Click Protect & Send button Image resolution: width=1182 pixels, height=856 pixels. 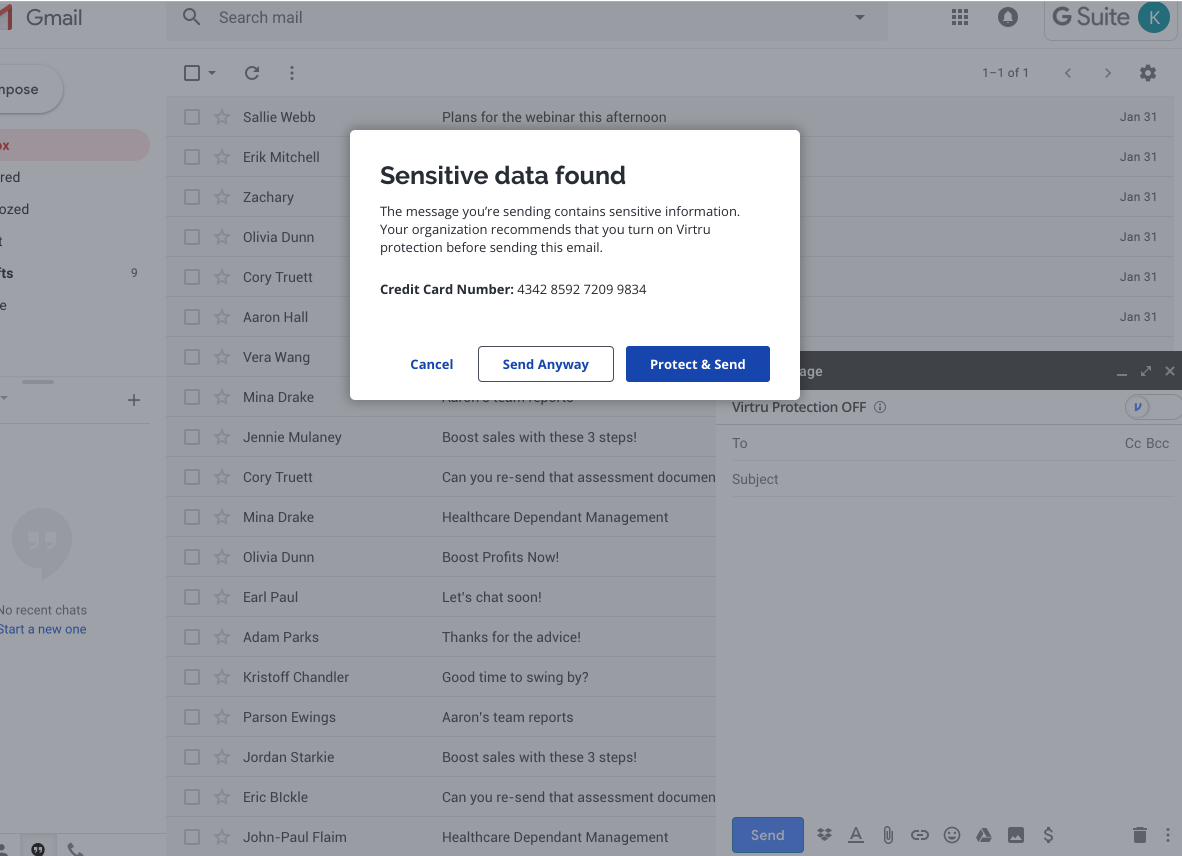tap(697, 364)
